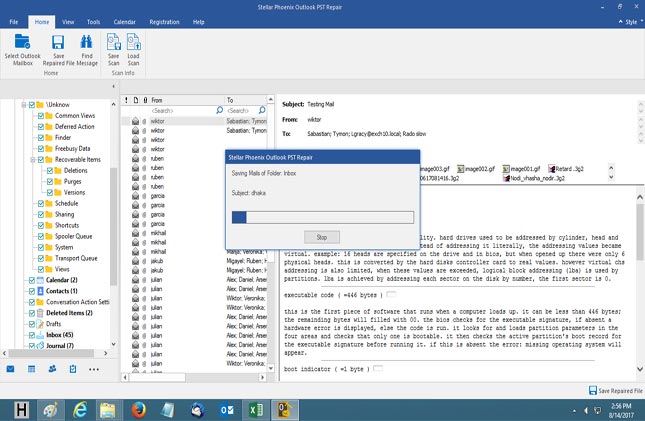This screenshot has width=645, height=421.
Task: Switch to contacts view icon in bottom navigation
Action: (x=52, y=369)
